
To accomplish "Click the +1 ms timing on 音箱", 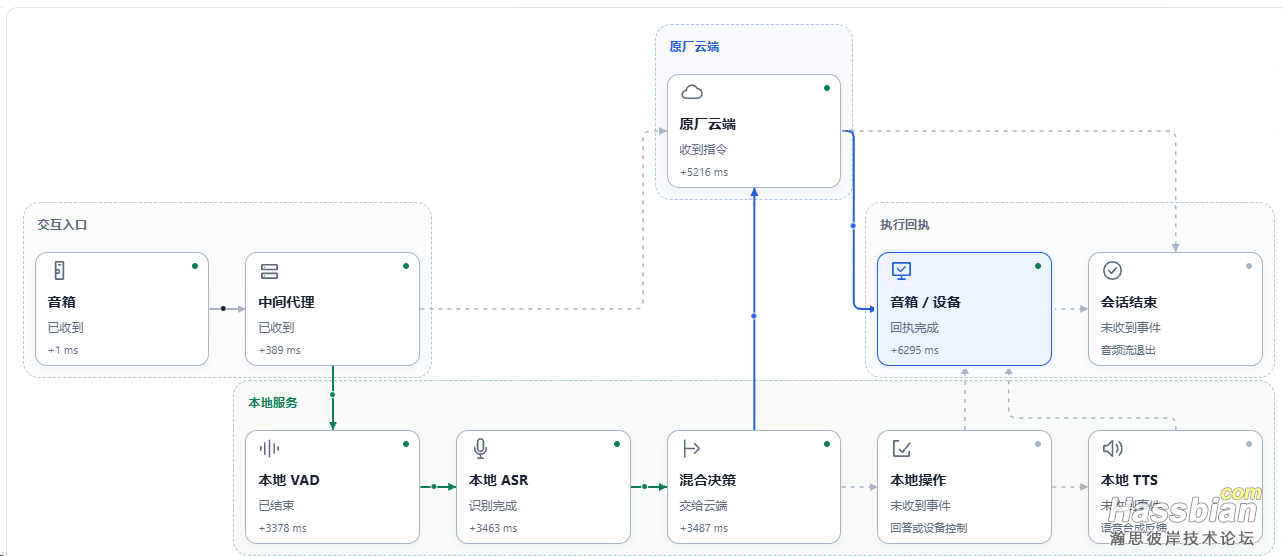I will tap(63, 350).
